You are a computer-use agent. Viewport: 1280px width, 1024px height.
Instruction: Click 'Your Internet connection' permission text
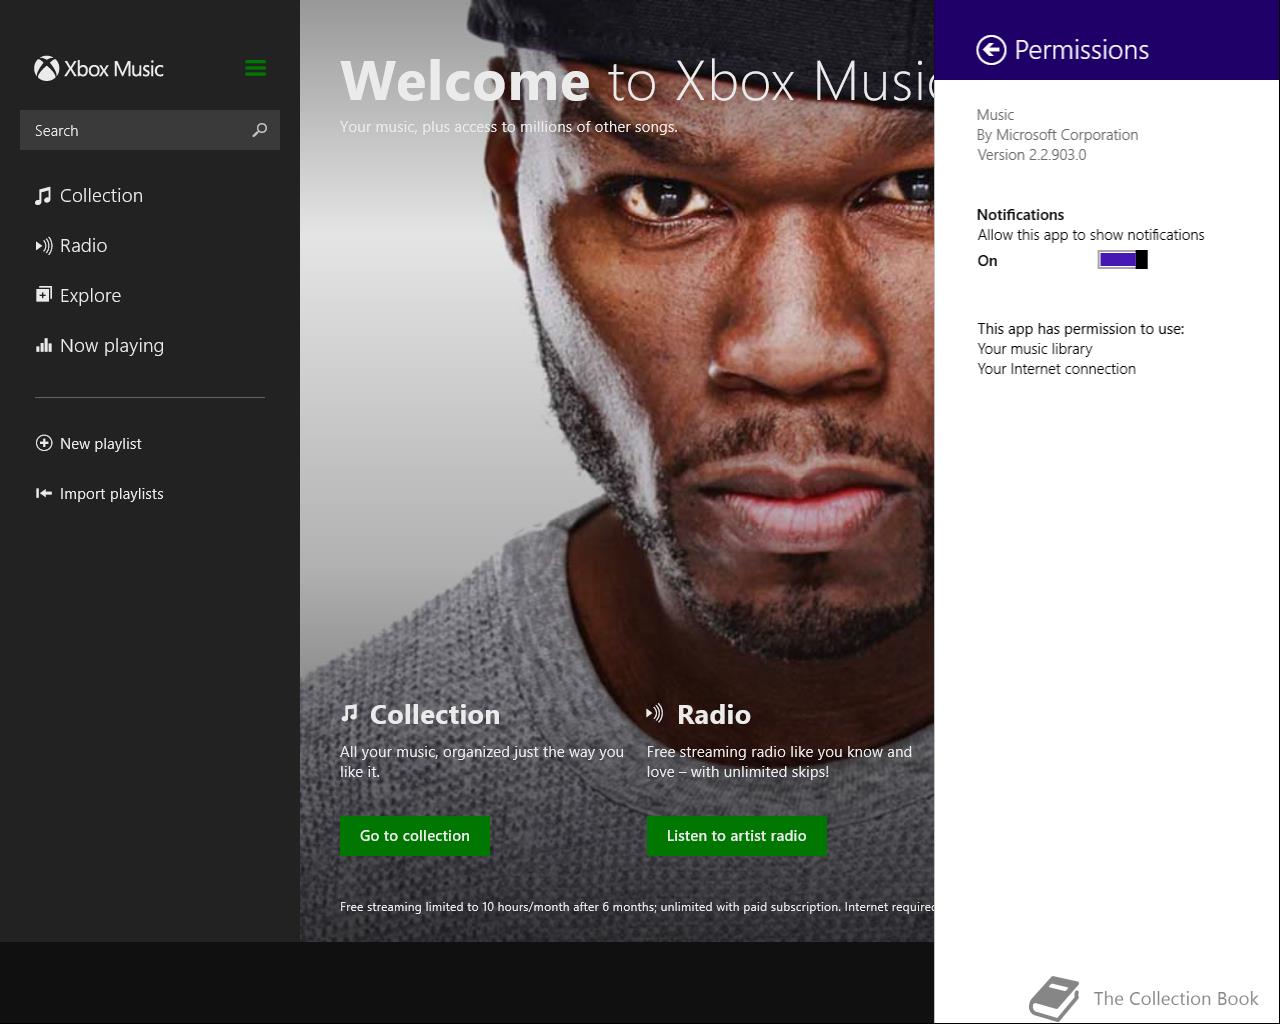(1056, 369)
